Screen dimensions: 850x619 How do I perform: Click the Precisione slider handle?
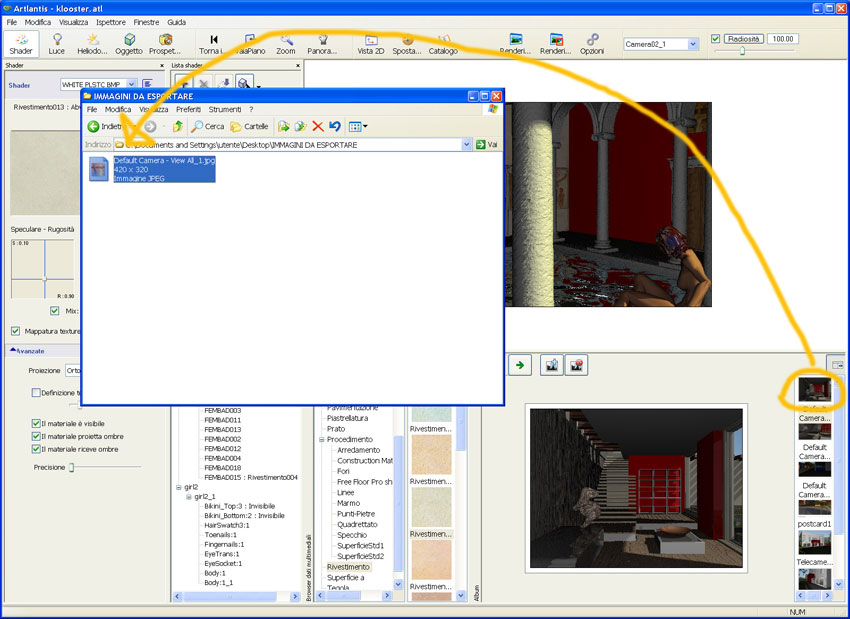click(72, 467)
